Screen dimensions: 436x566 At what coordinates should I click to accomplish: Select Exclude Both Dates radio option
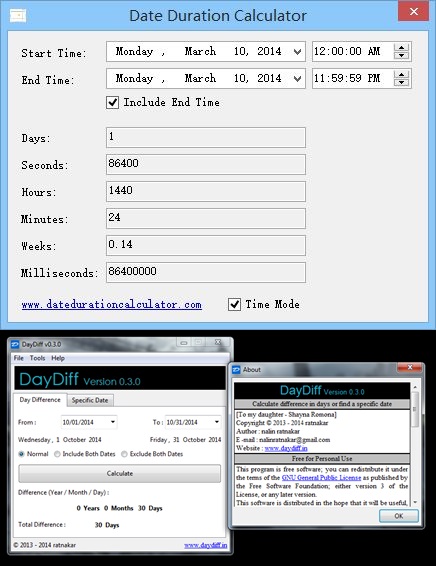(124, 454)
